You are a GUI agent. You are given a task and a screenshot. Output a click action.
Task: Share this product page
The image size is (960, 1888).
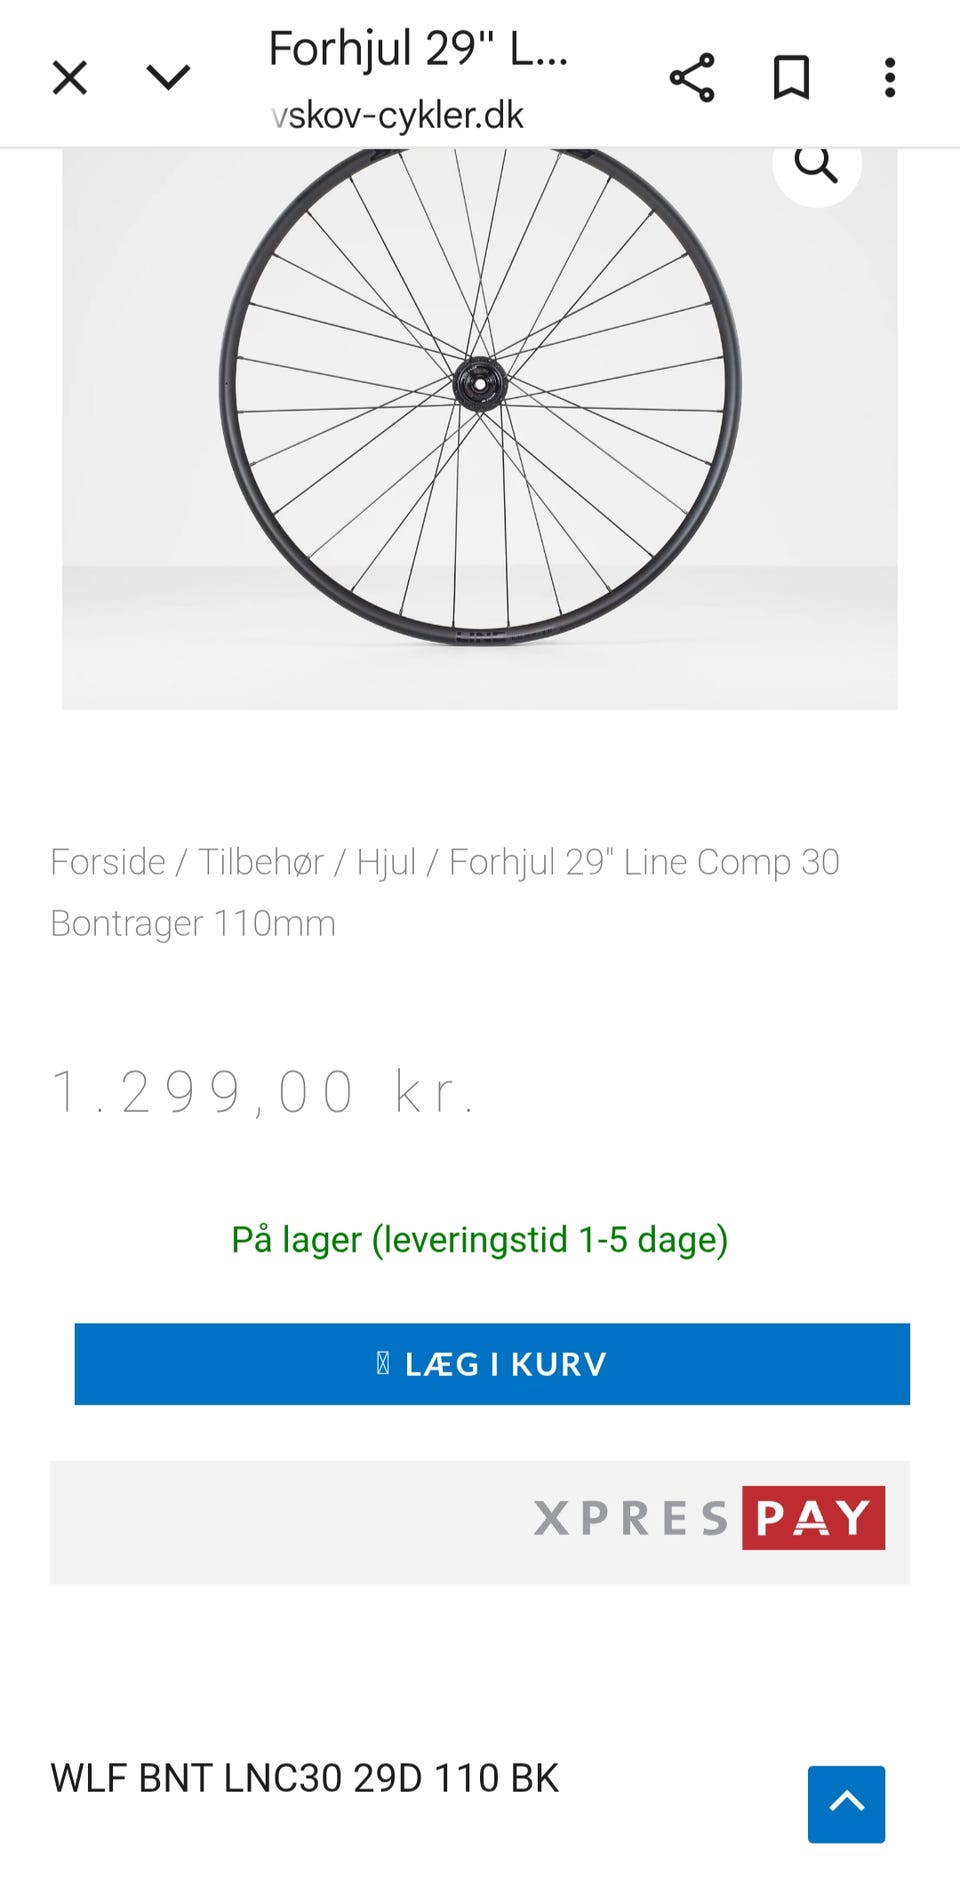[692, 77]
